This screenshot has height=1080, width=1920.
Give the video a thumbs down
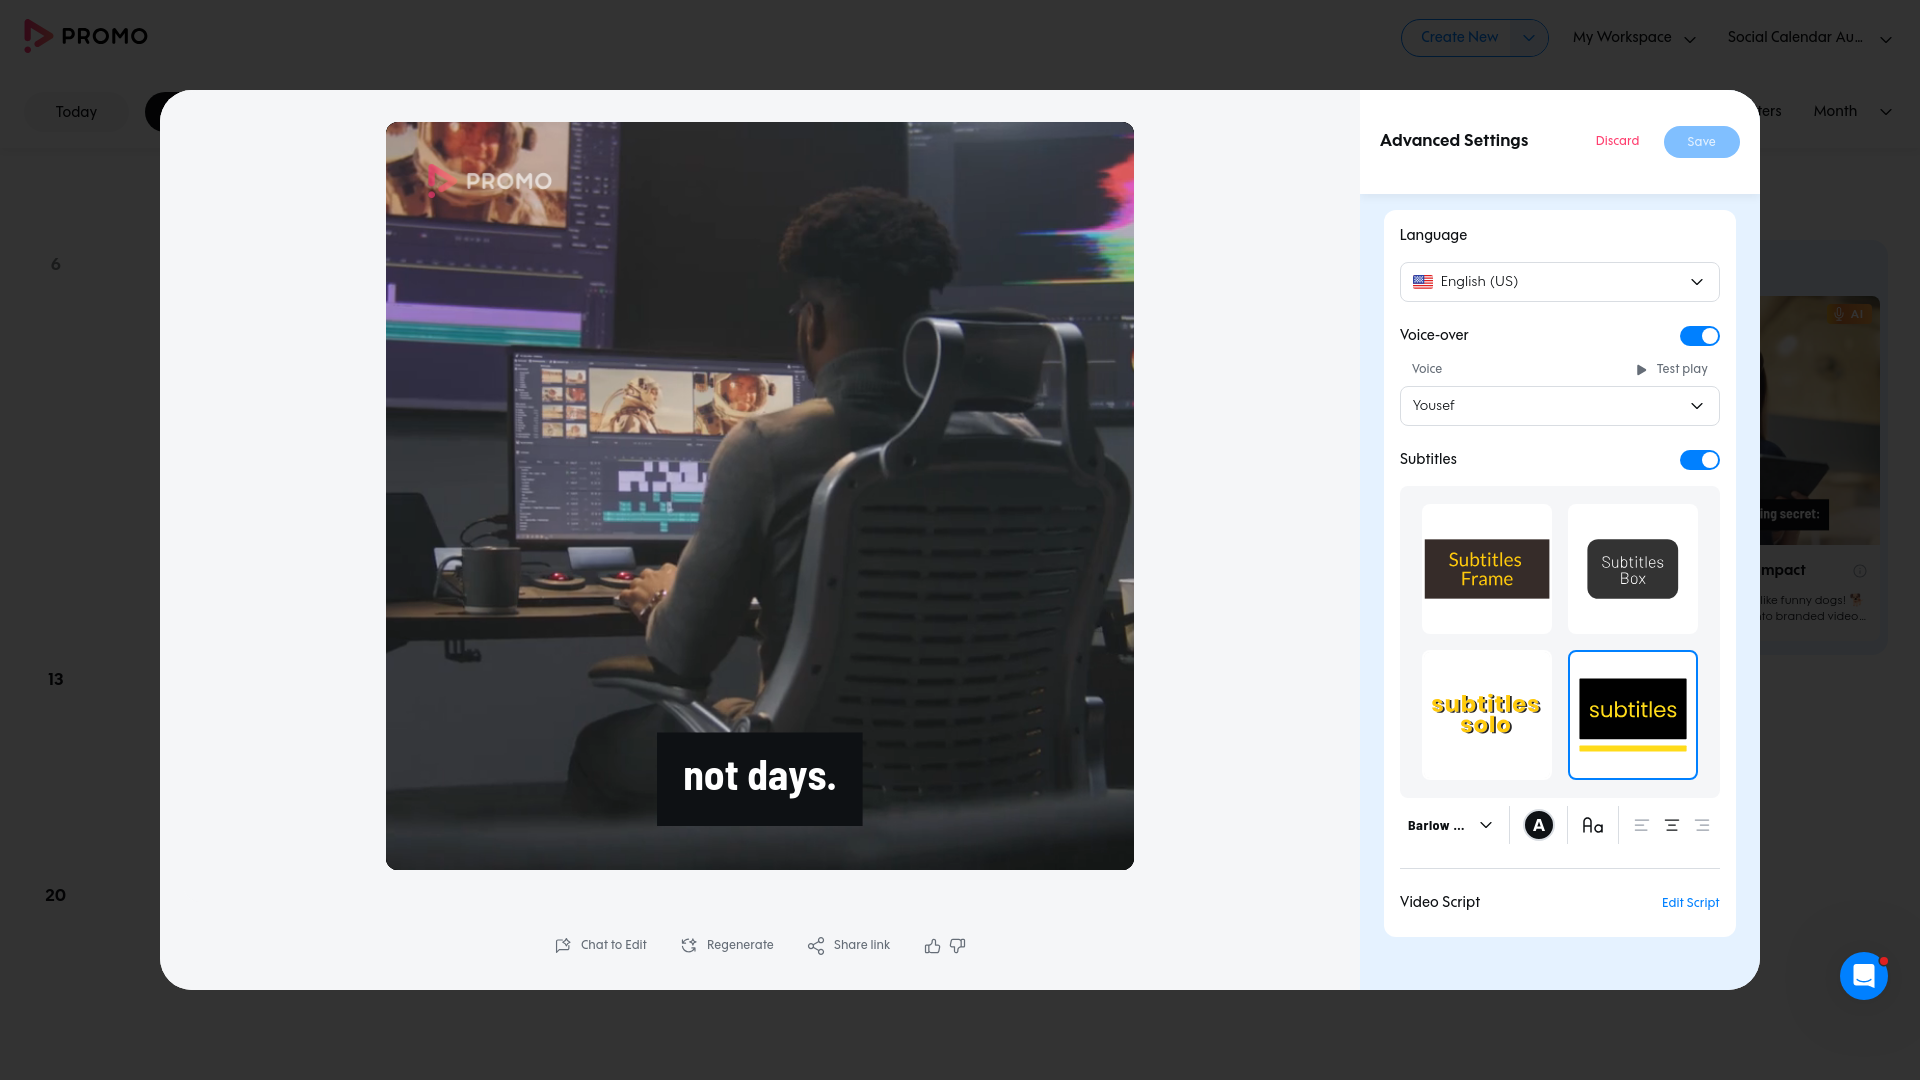tap(957, 945)
